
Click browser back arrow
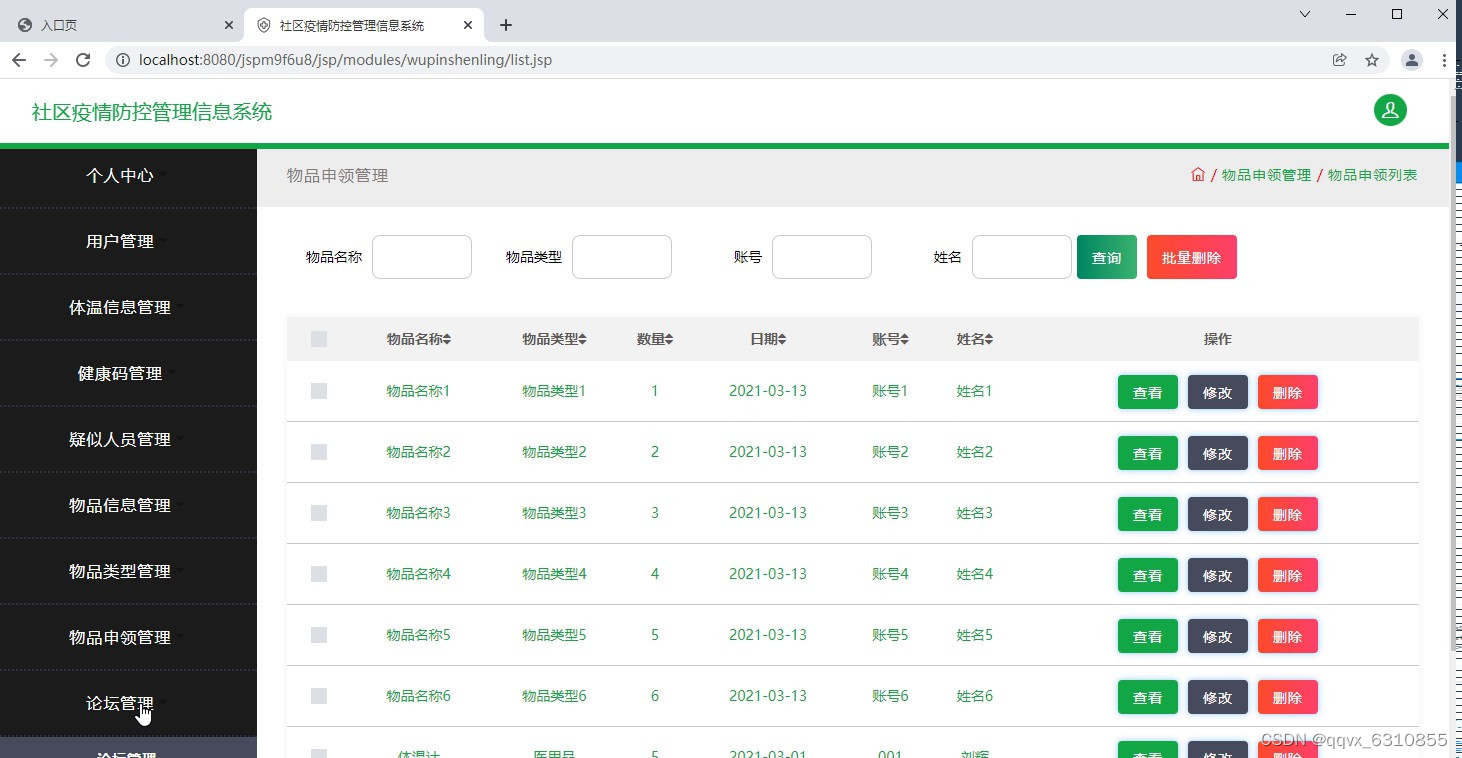pyautogui.click(x=19, y=60)
